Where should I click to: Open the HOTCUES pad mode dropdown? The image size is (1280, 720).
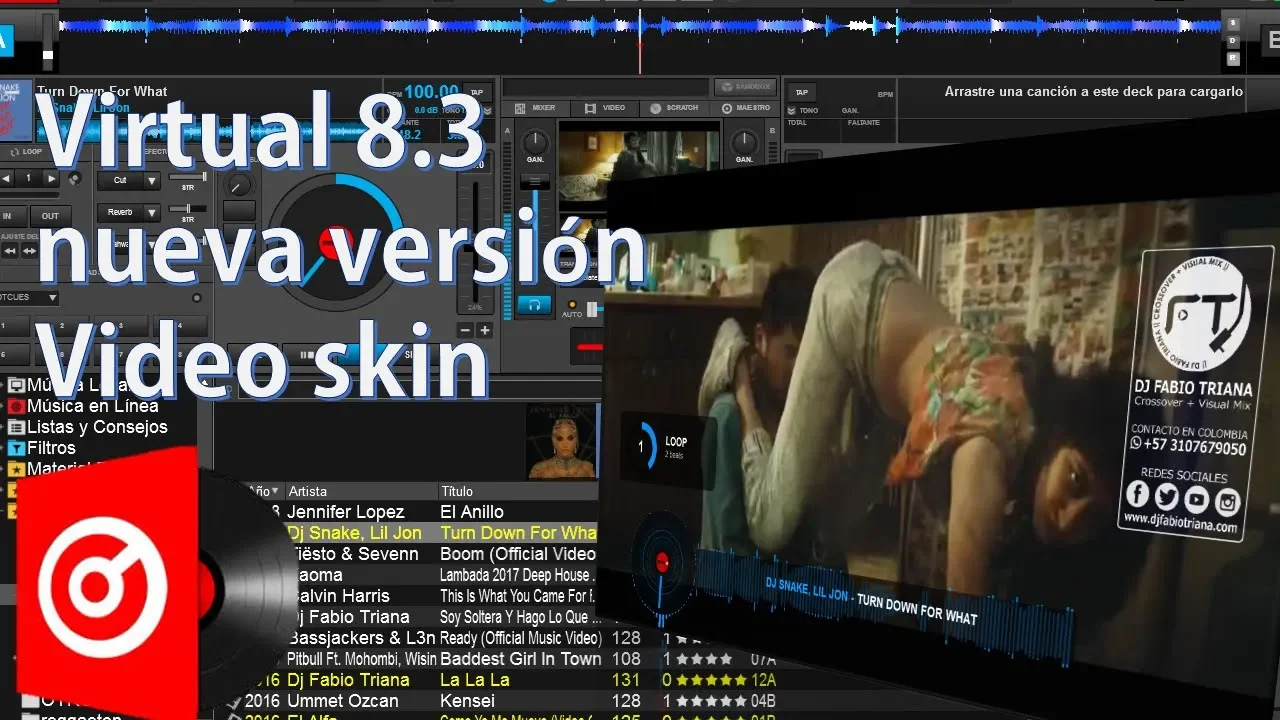pyautogui.click(x=29, y=297)
